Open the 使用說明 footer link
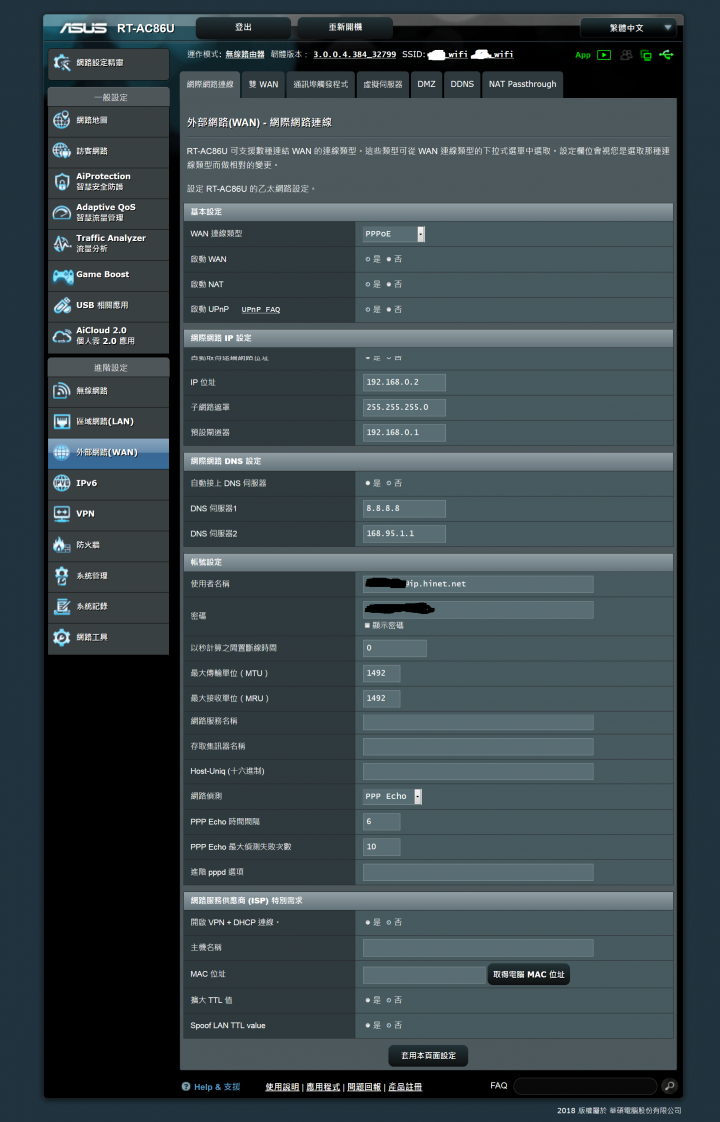 pyautogui.click(x=282, y=1087)
